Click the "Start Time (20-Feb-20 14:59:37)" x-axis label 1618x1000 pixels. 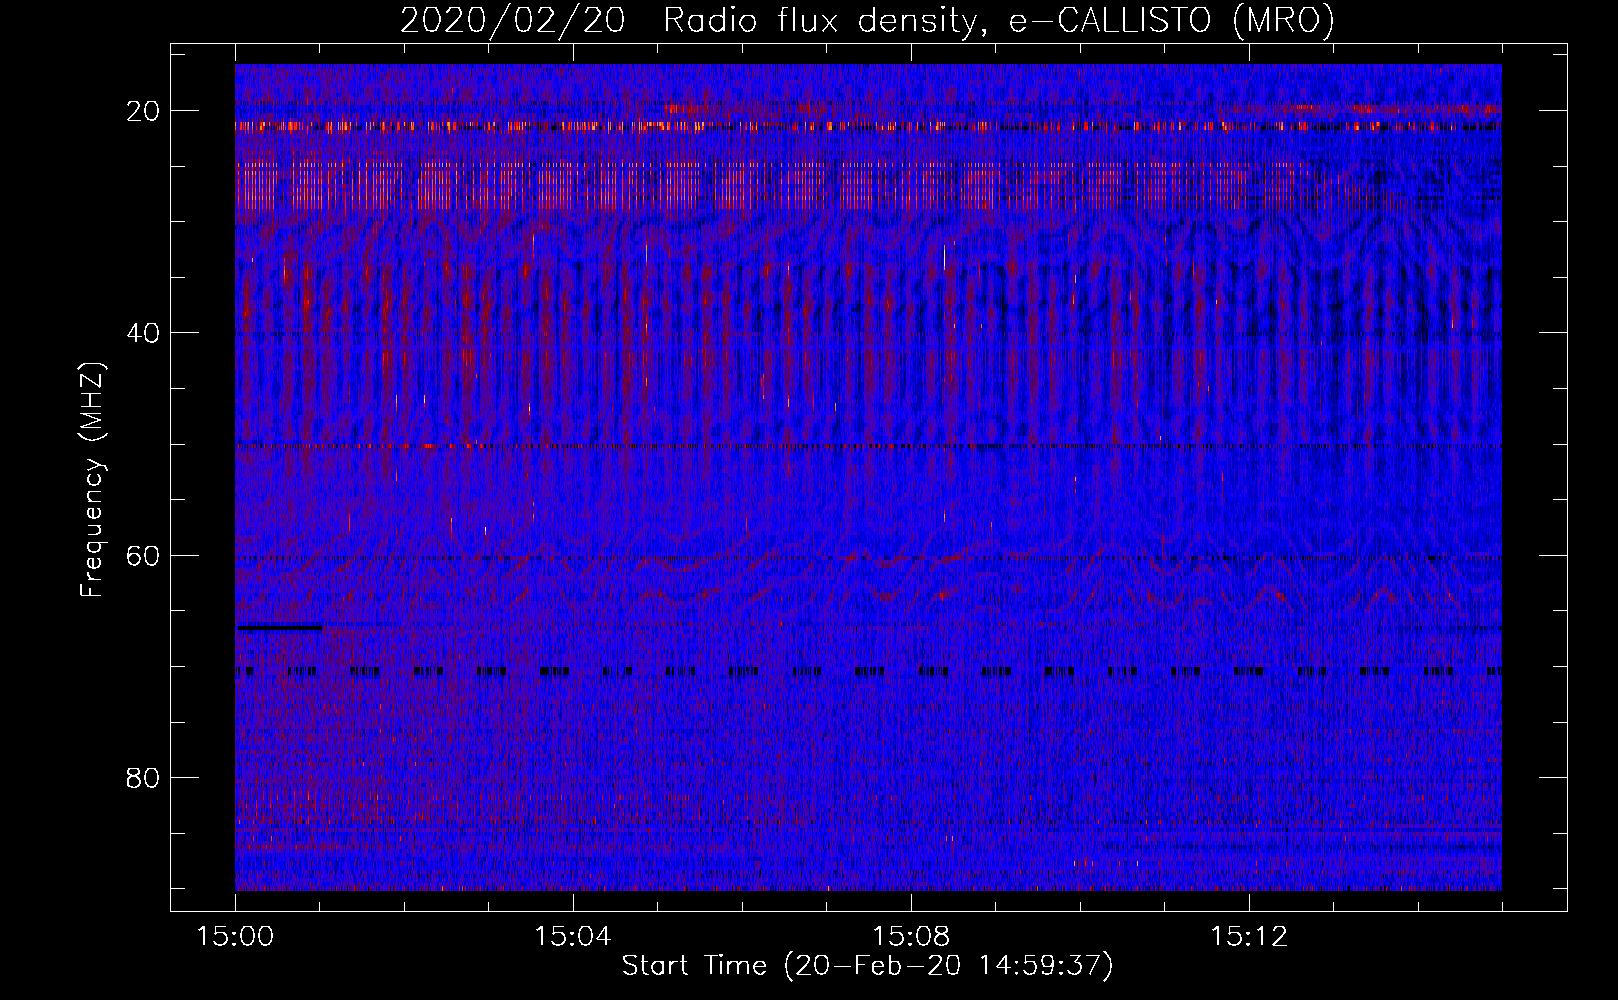(x=867, y=966)
